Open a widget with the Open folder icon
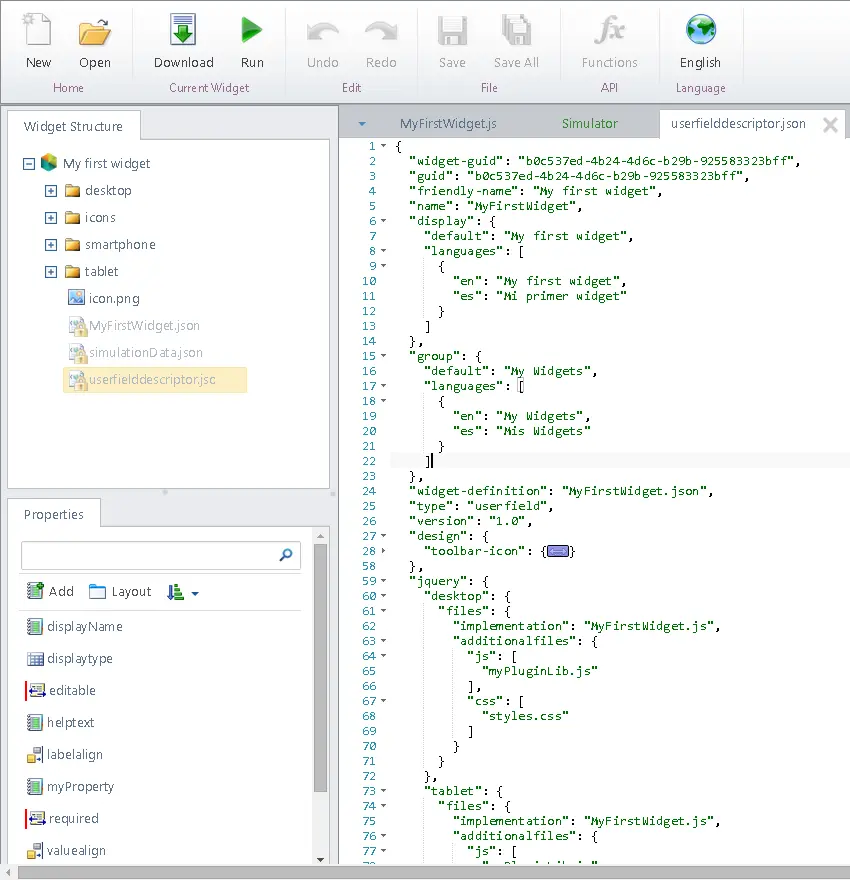Screen dimensions: 850x880 click(x=94, y=31)
